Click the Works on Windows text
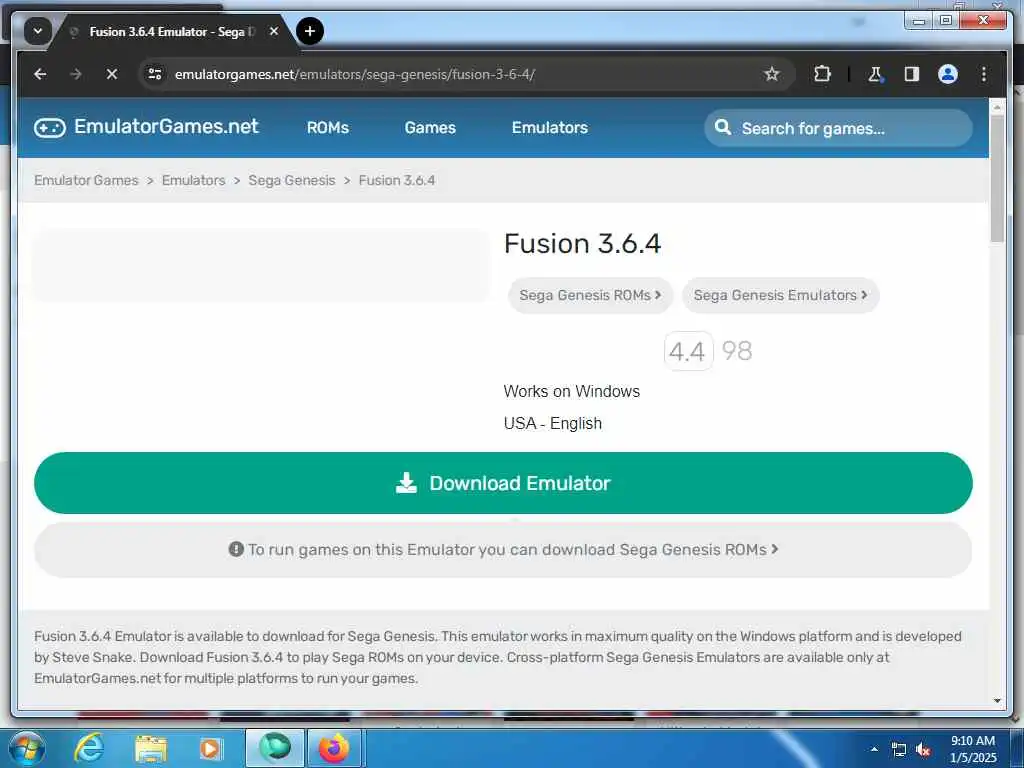This screenshot has height=768, width=1024. click(571, 391)
